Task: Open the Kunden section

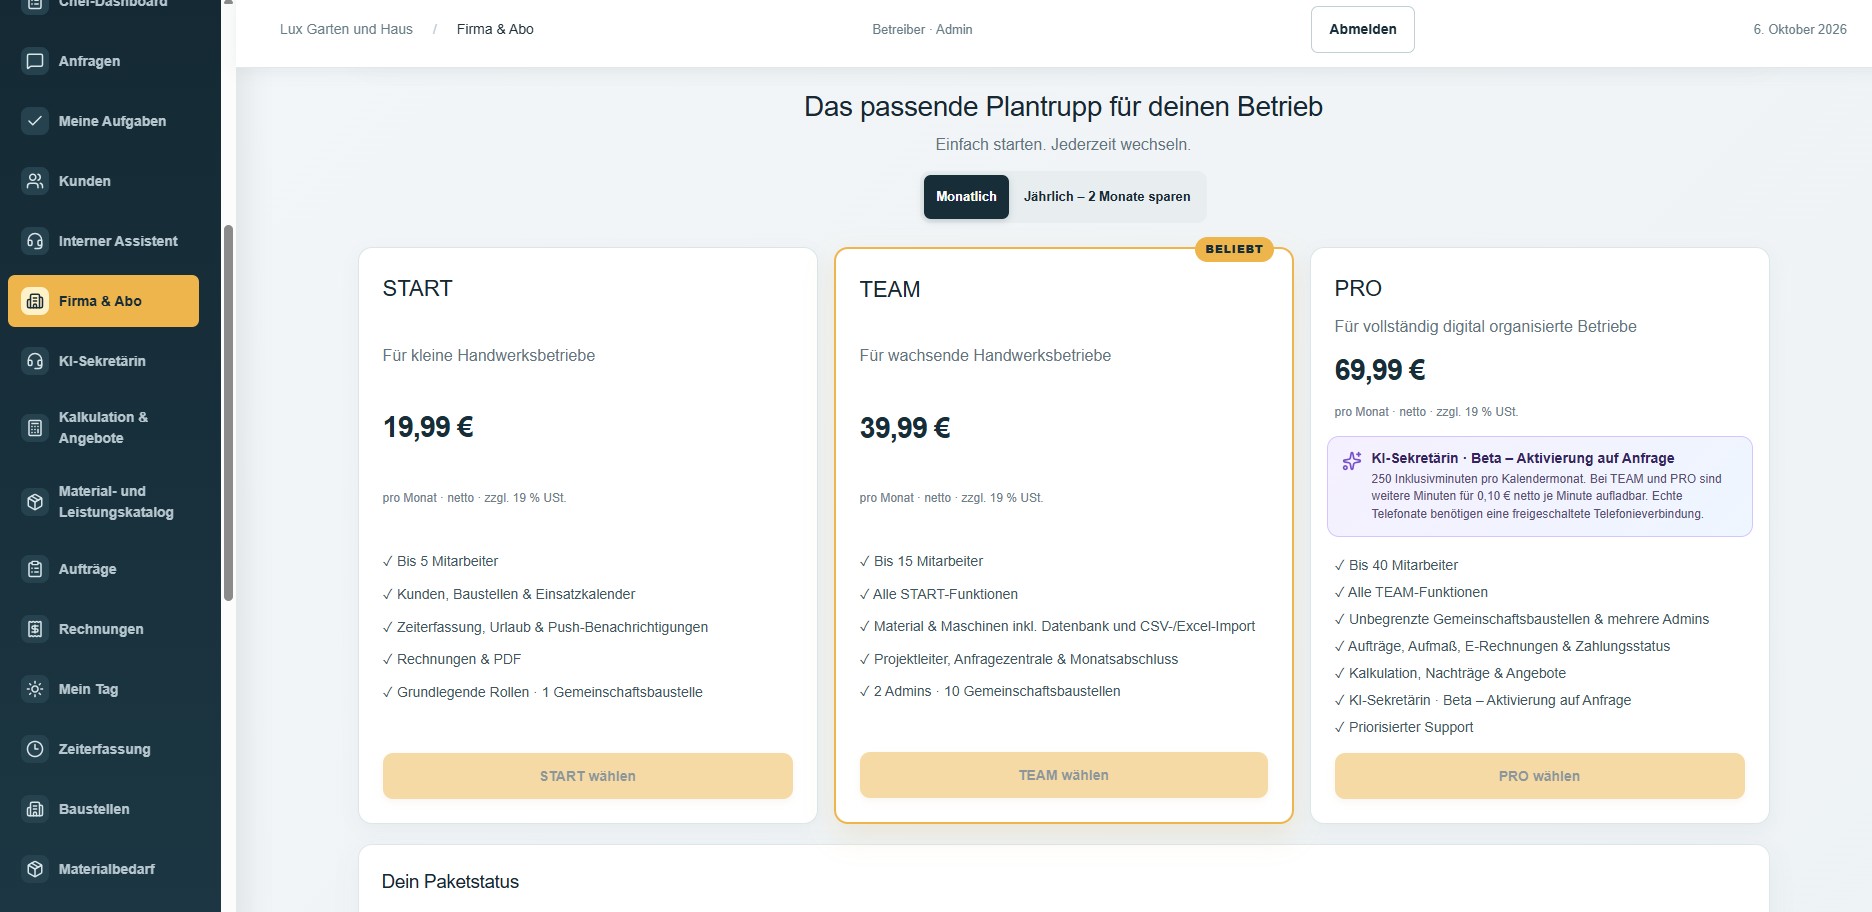Action: pos(103,181)
